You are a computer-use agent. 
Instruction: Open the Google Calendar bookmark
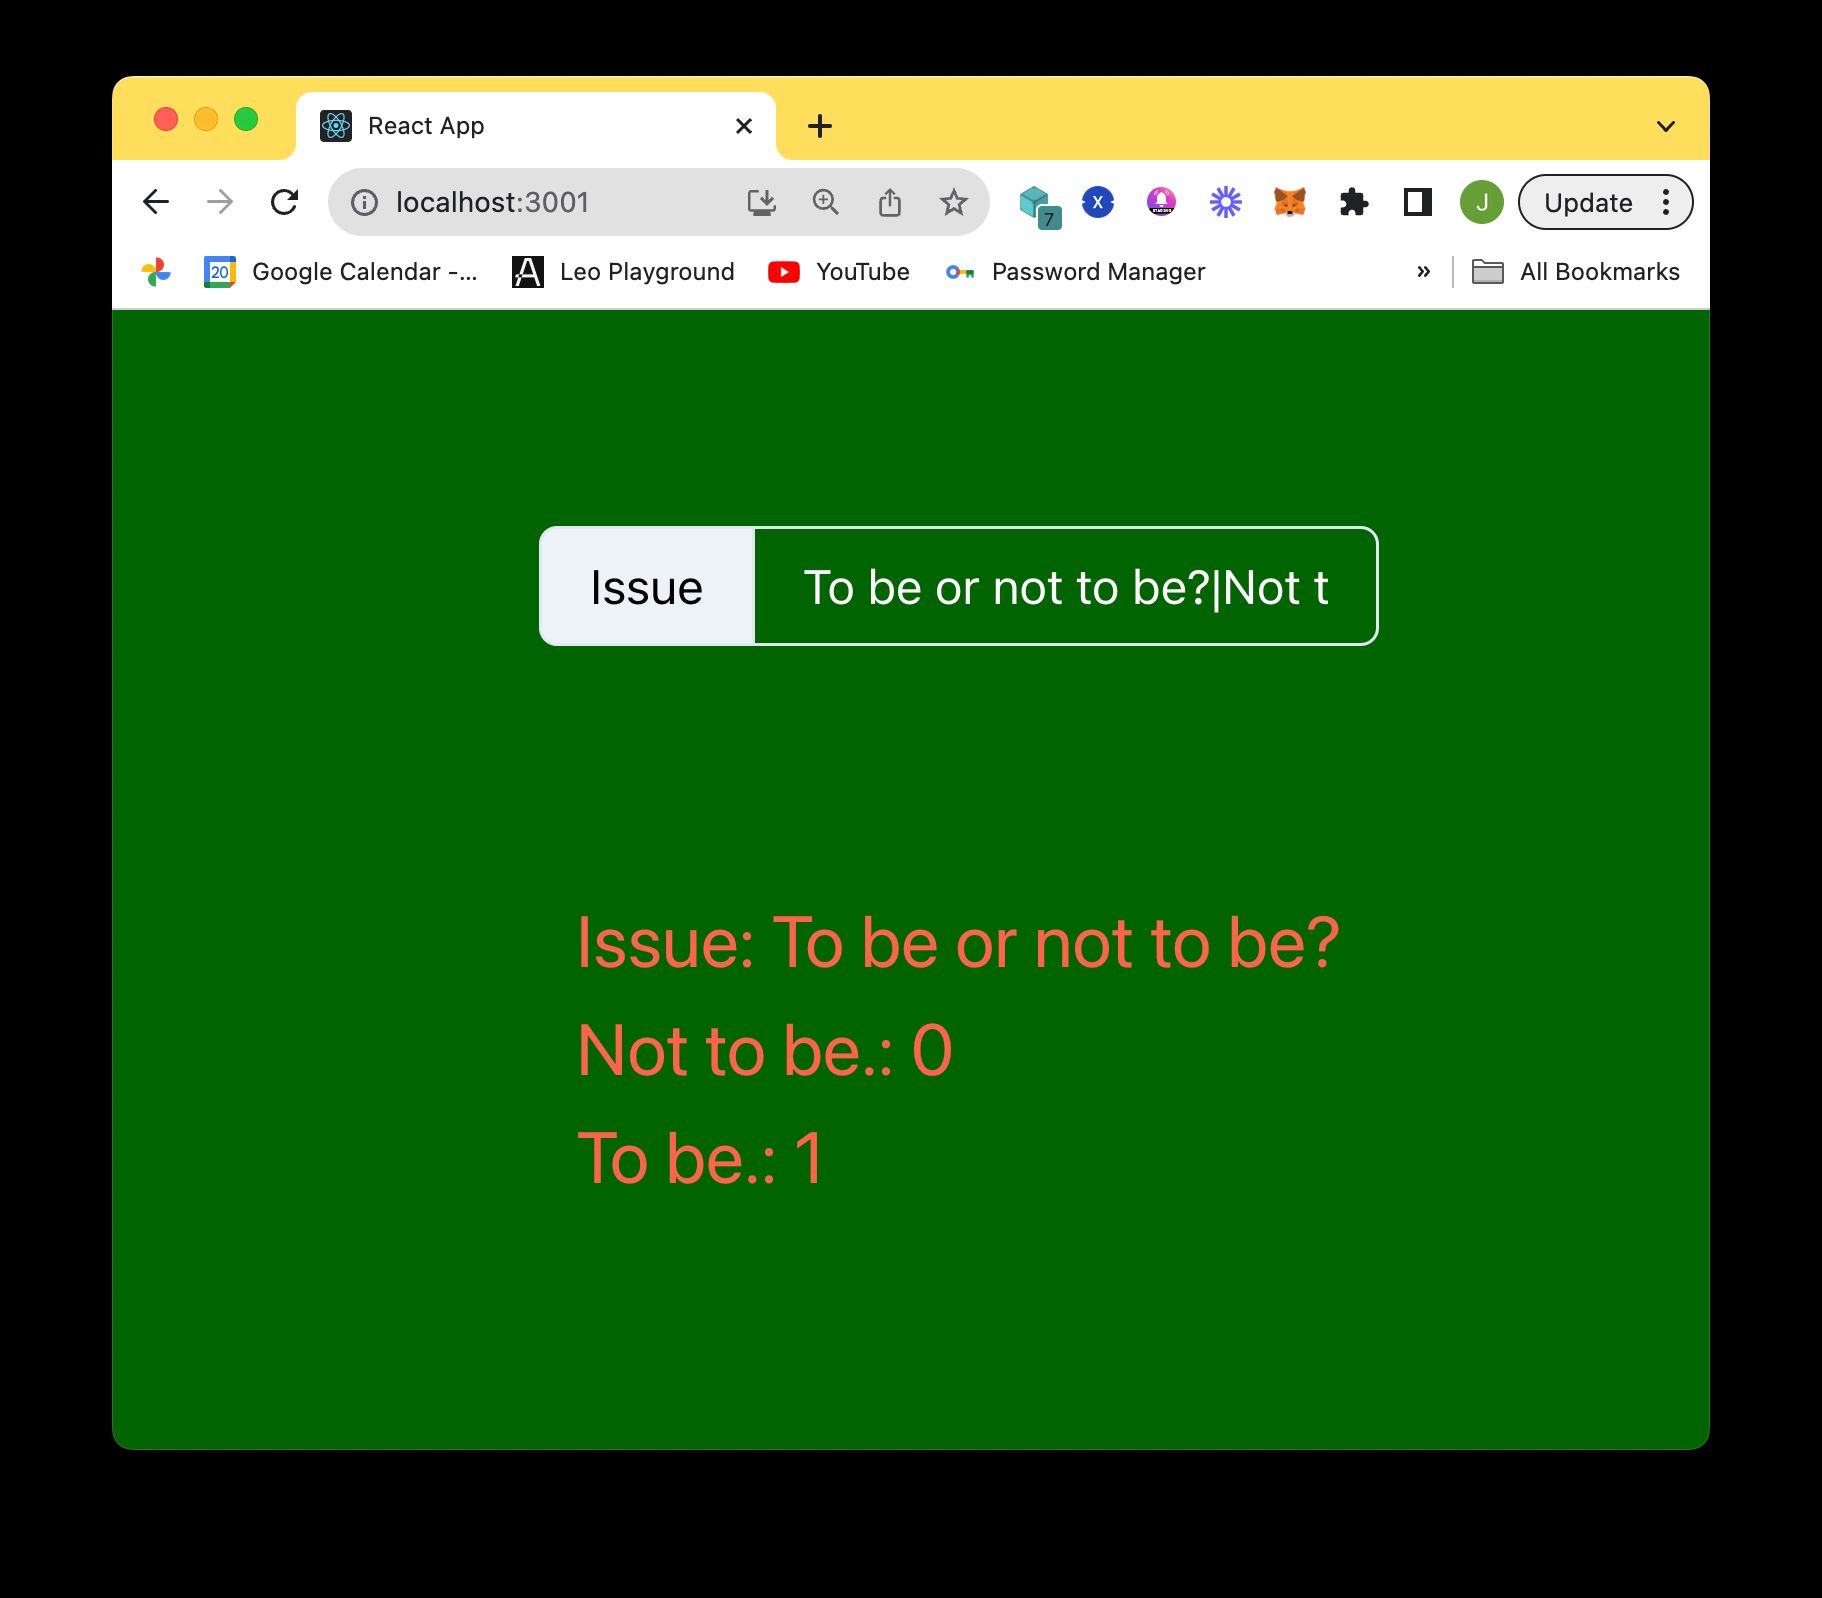[341, 272]
